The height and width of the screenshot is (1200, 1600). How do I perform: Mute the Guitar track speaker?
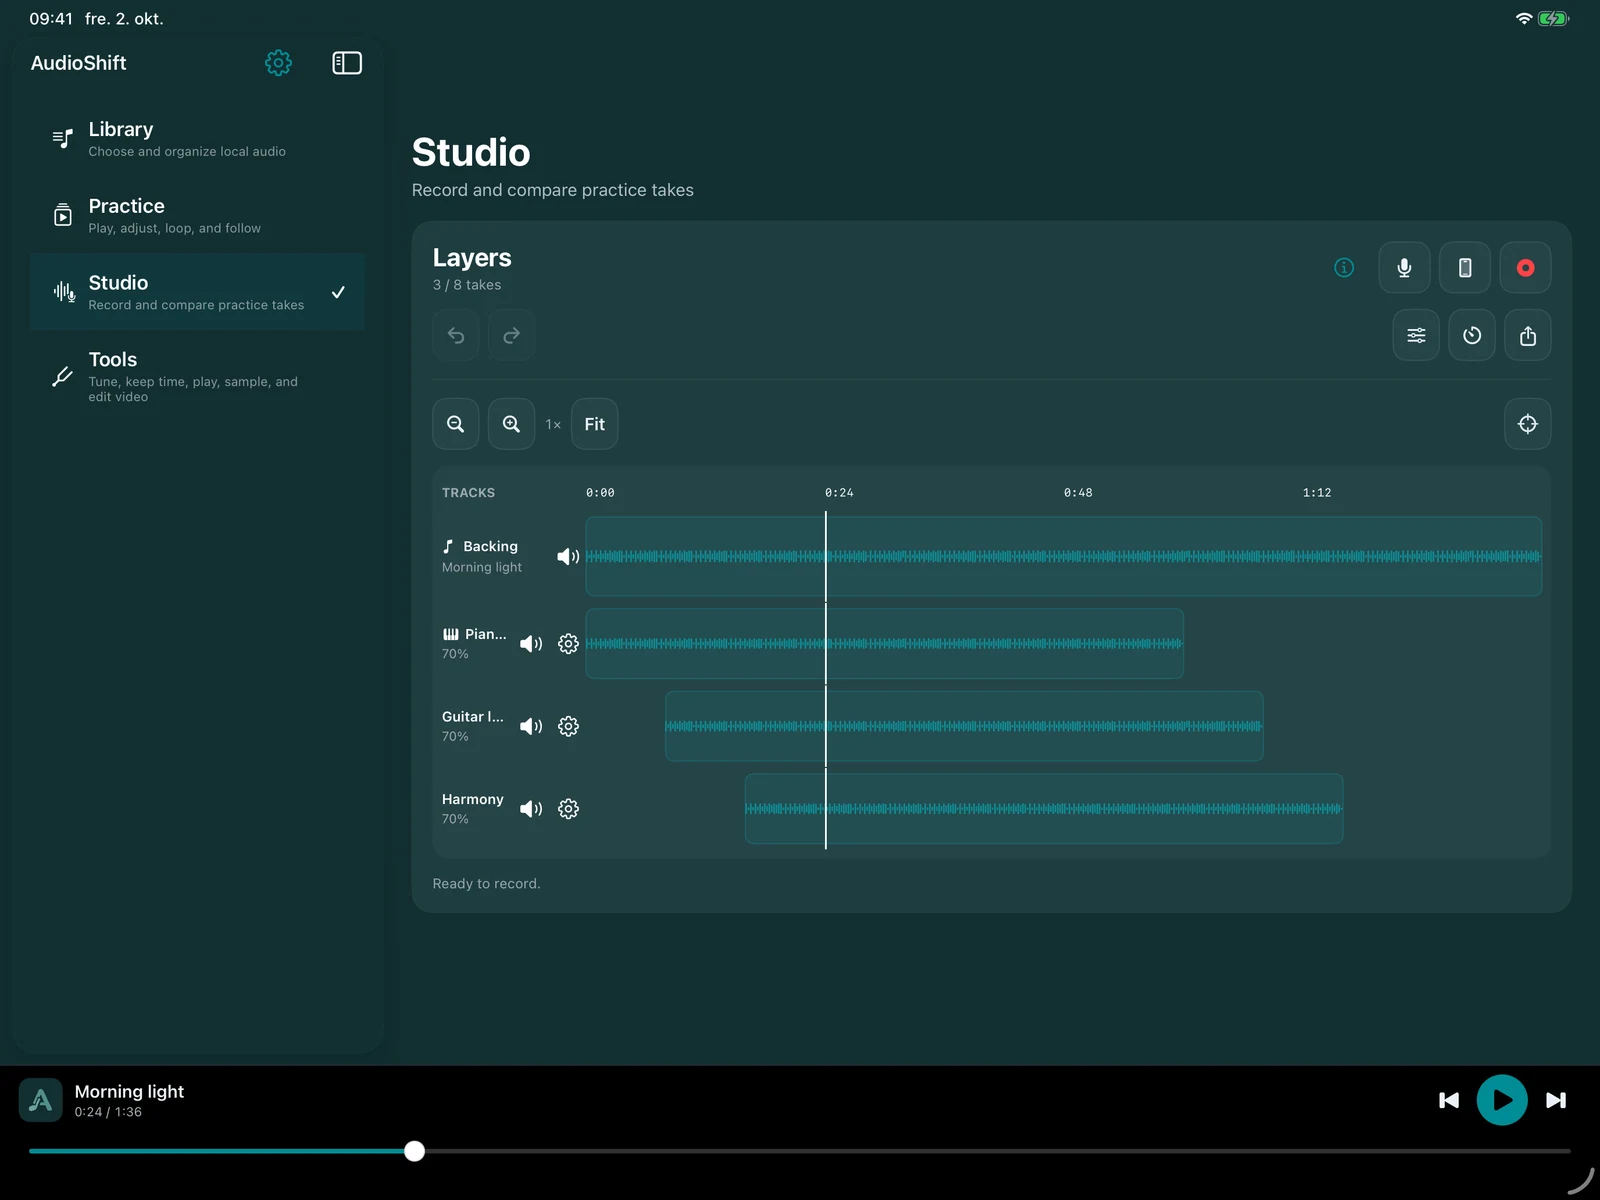(531, 726)
